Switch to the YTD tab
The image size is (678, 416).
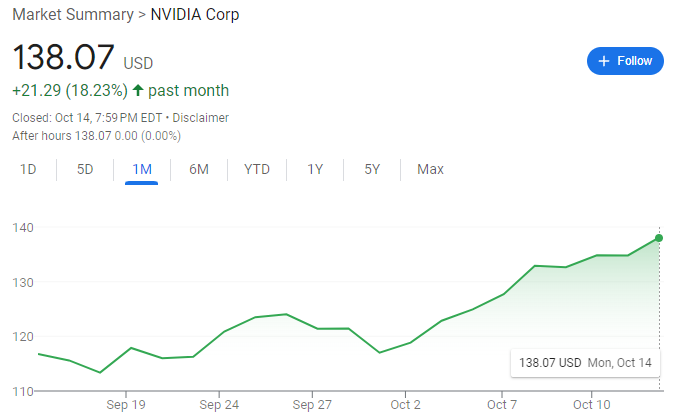pyautogui.click(x=257, y=169)
